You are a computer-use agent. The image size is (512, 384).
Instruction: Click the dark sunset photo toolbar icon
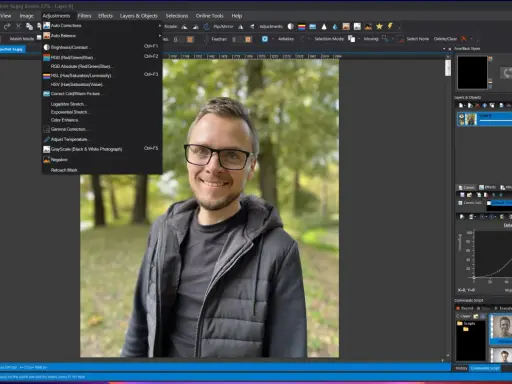click(368, 27)
